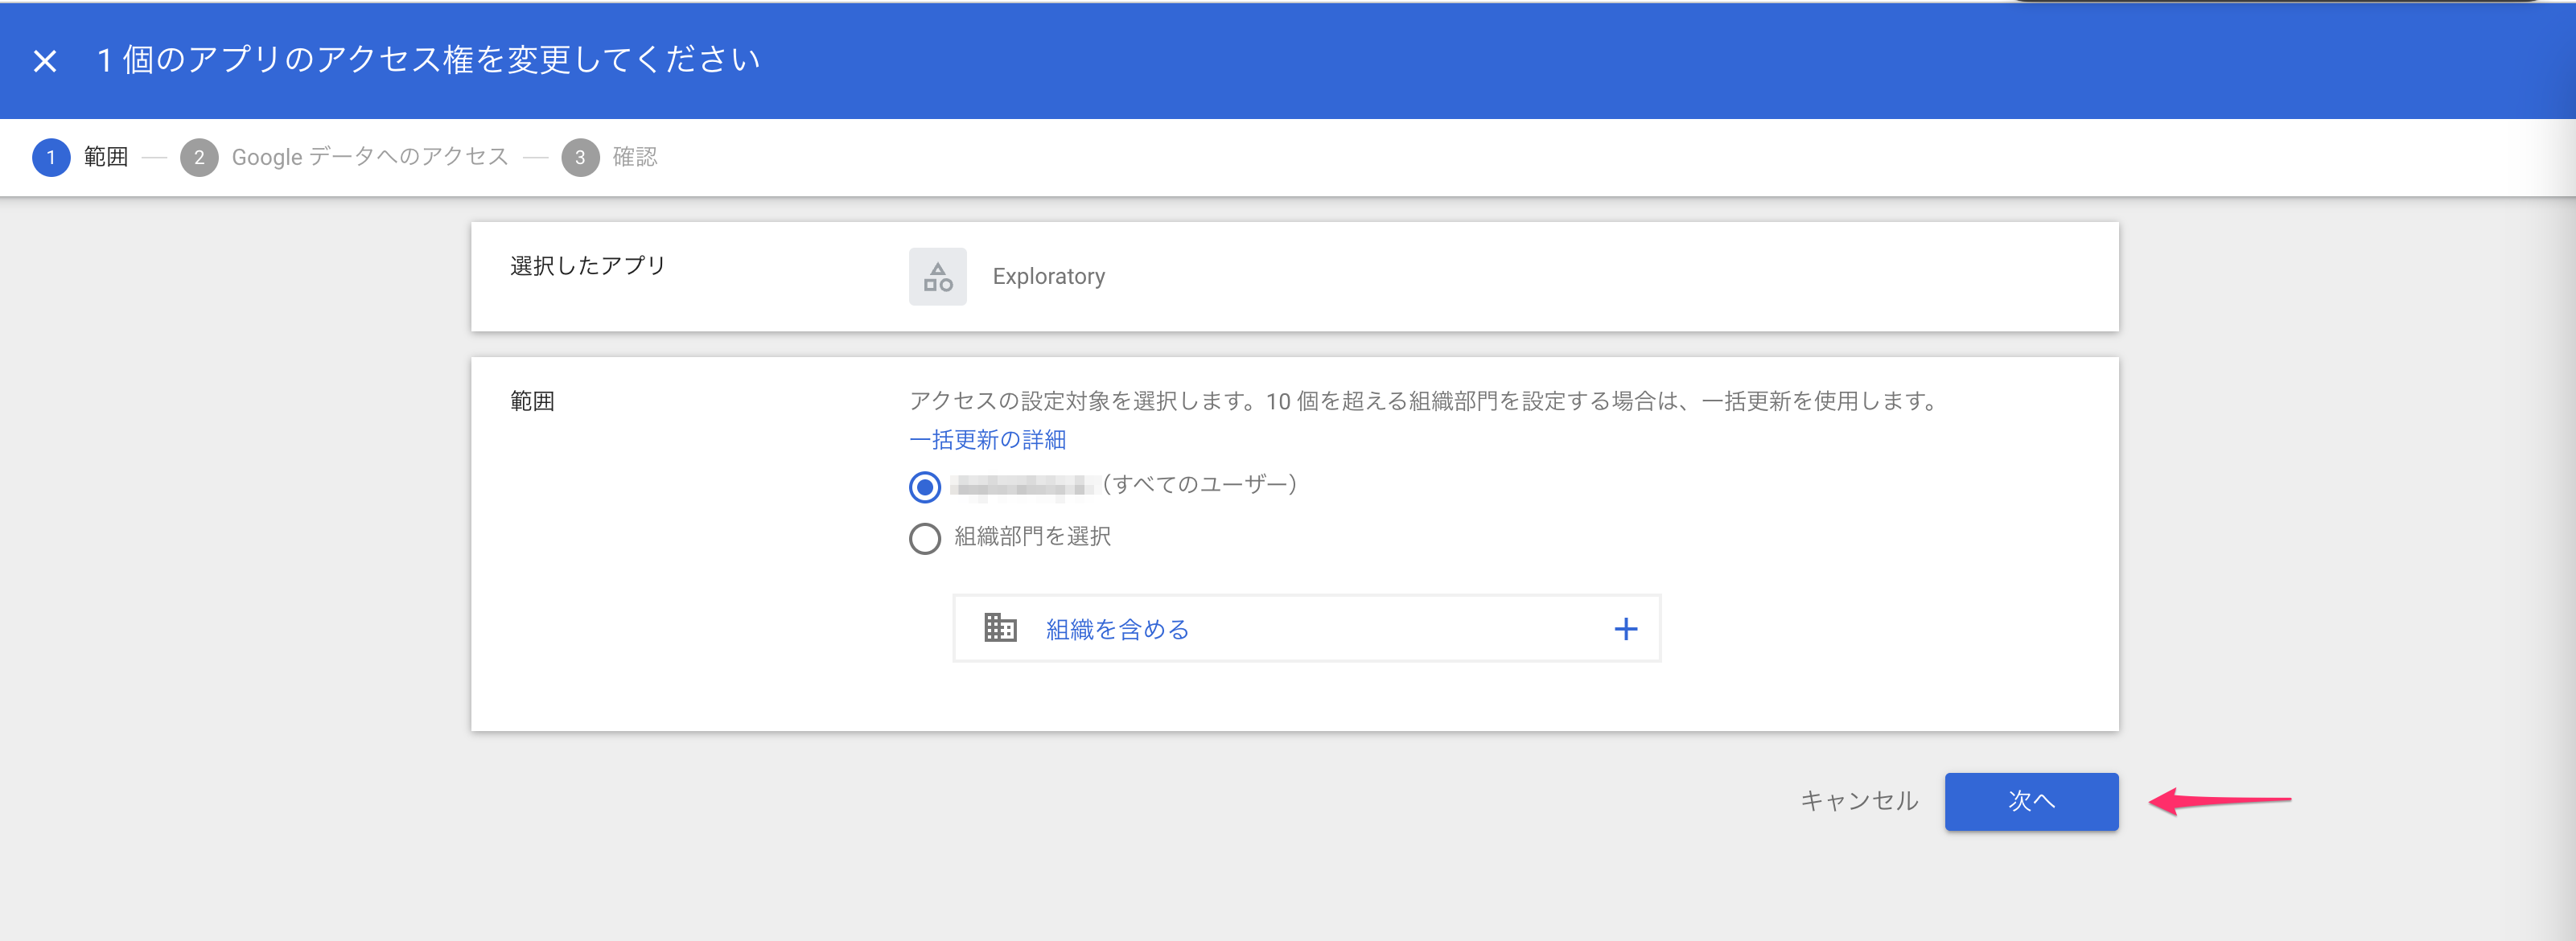Click the すべてのユーザー label text
This screenshot has height=941, width=2576.
1200,485
